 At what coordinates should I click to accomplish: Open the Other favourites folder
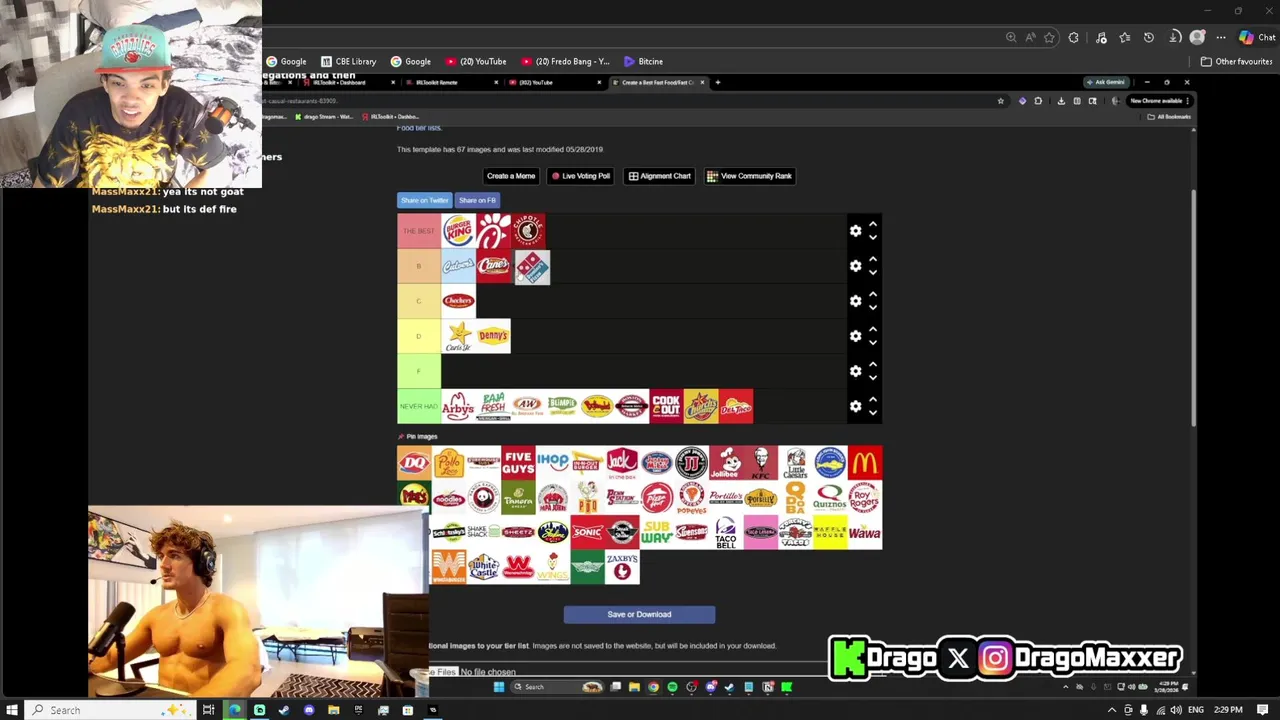pyautogui.click(x=1236, y=61)
